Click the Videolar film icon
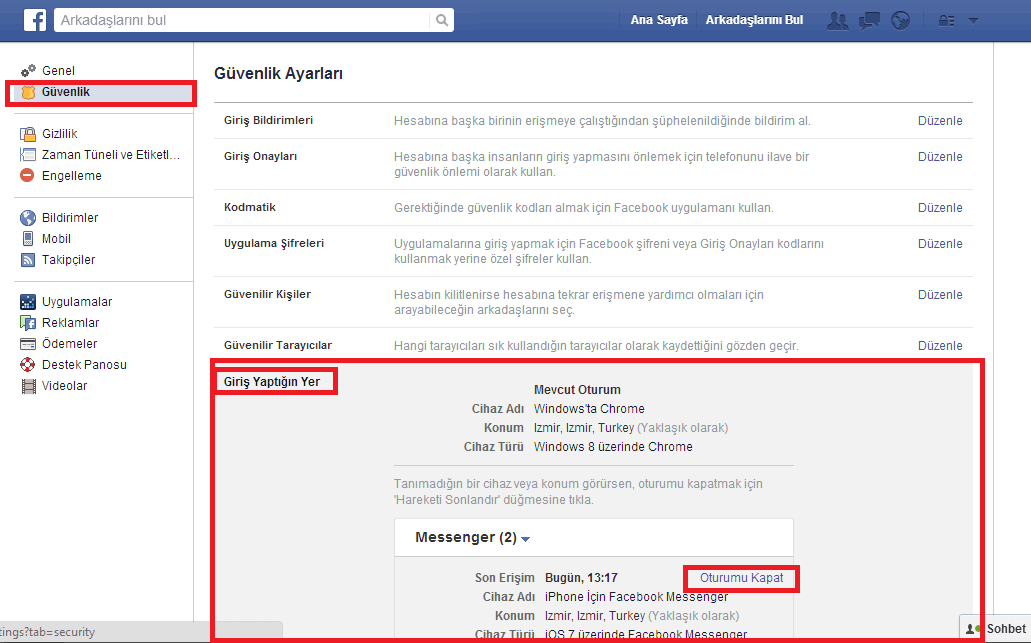The height and width of the screenshot is (643, 1031). (28, 386)
